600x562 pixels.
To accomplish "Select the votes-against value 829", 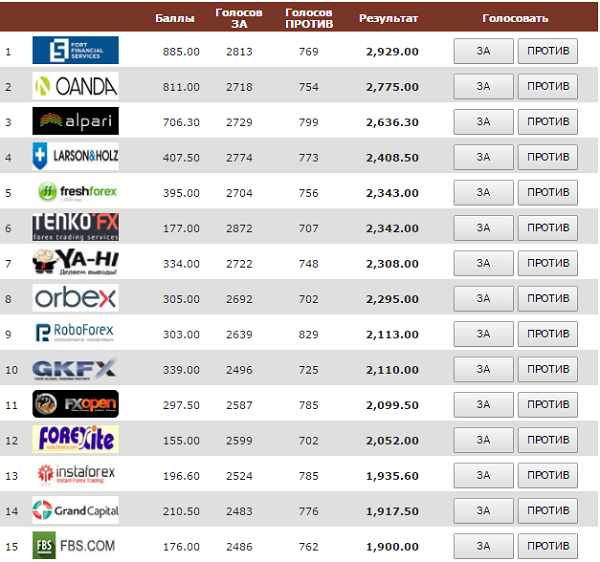I will (308, 335).
